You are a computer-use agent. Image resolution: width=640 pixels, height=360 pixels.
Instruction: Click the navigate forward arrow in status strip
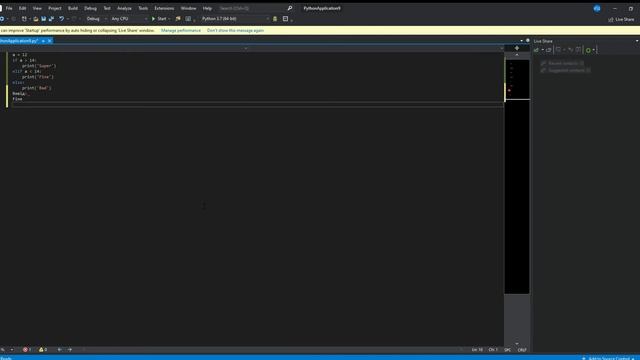click(x=70, y=349)
